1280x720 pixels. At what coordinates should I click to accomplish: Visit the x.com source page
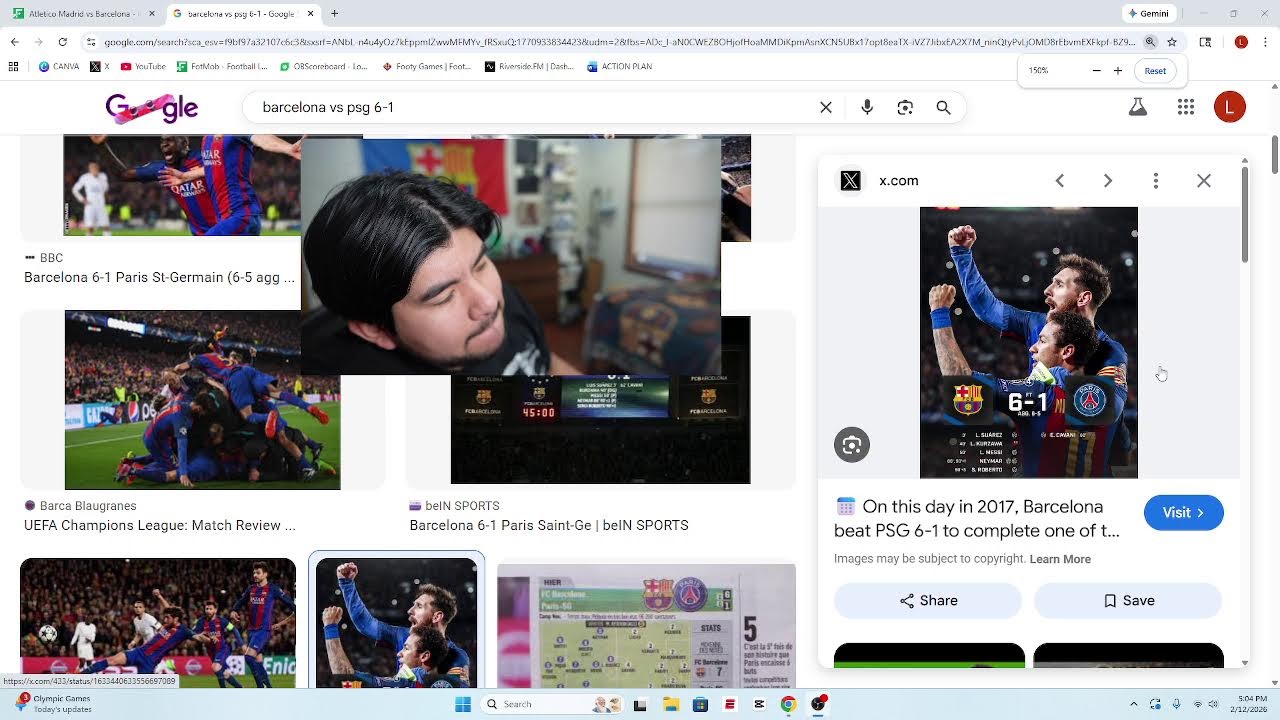pyautogui.click(x=1184, y=513)
